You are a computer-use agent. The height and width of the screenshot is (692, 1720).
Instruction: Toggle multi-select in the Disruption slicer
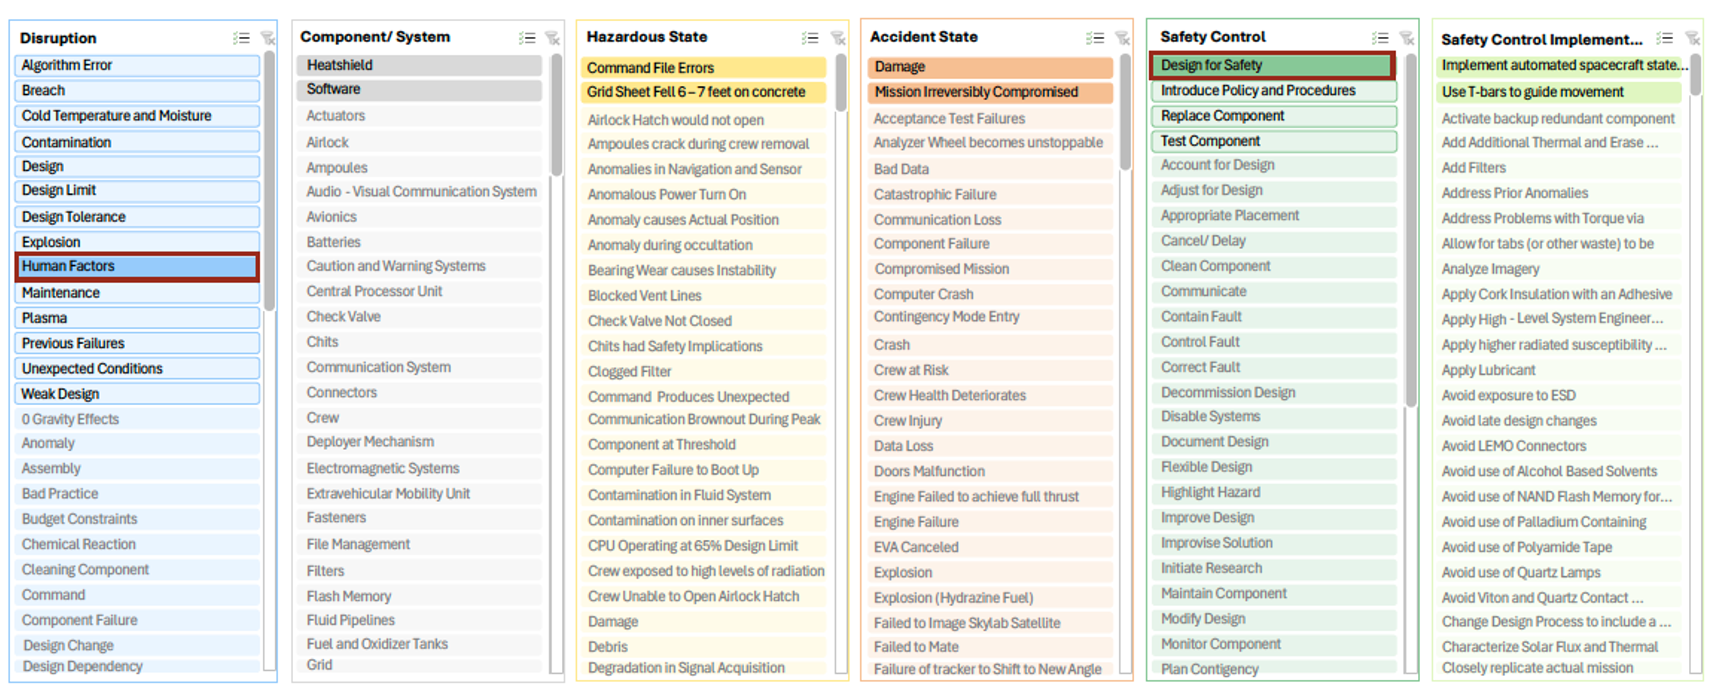[x=241, y=38]
